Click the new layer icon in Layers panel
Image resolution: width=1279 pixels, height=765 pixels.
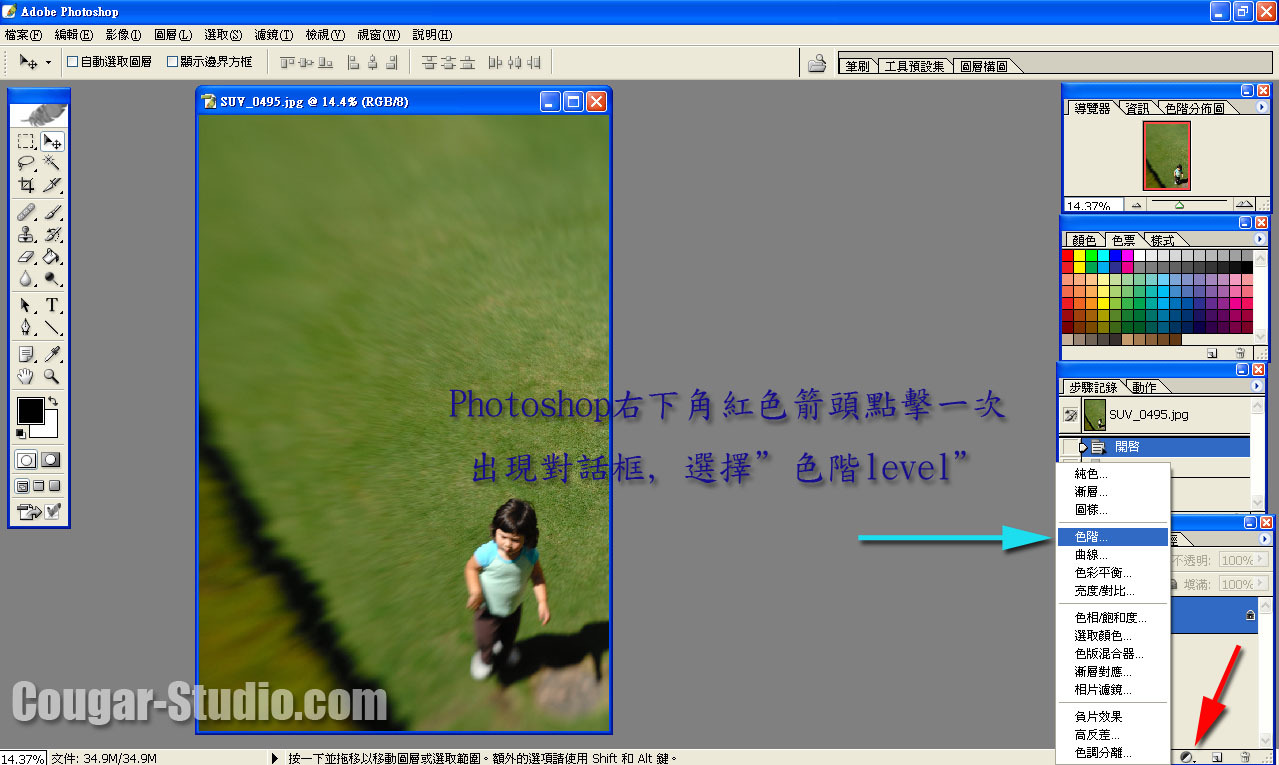(x=1217, y=757)
